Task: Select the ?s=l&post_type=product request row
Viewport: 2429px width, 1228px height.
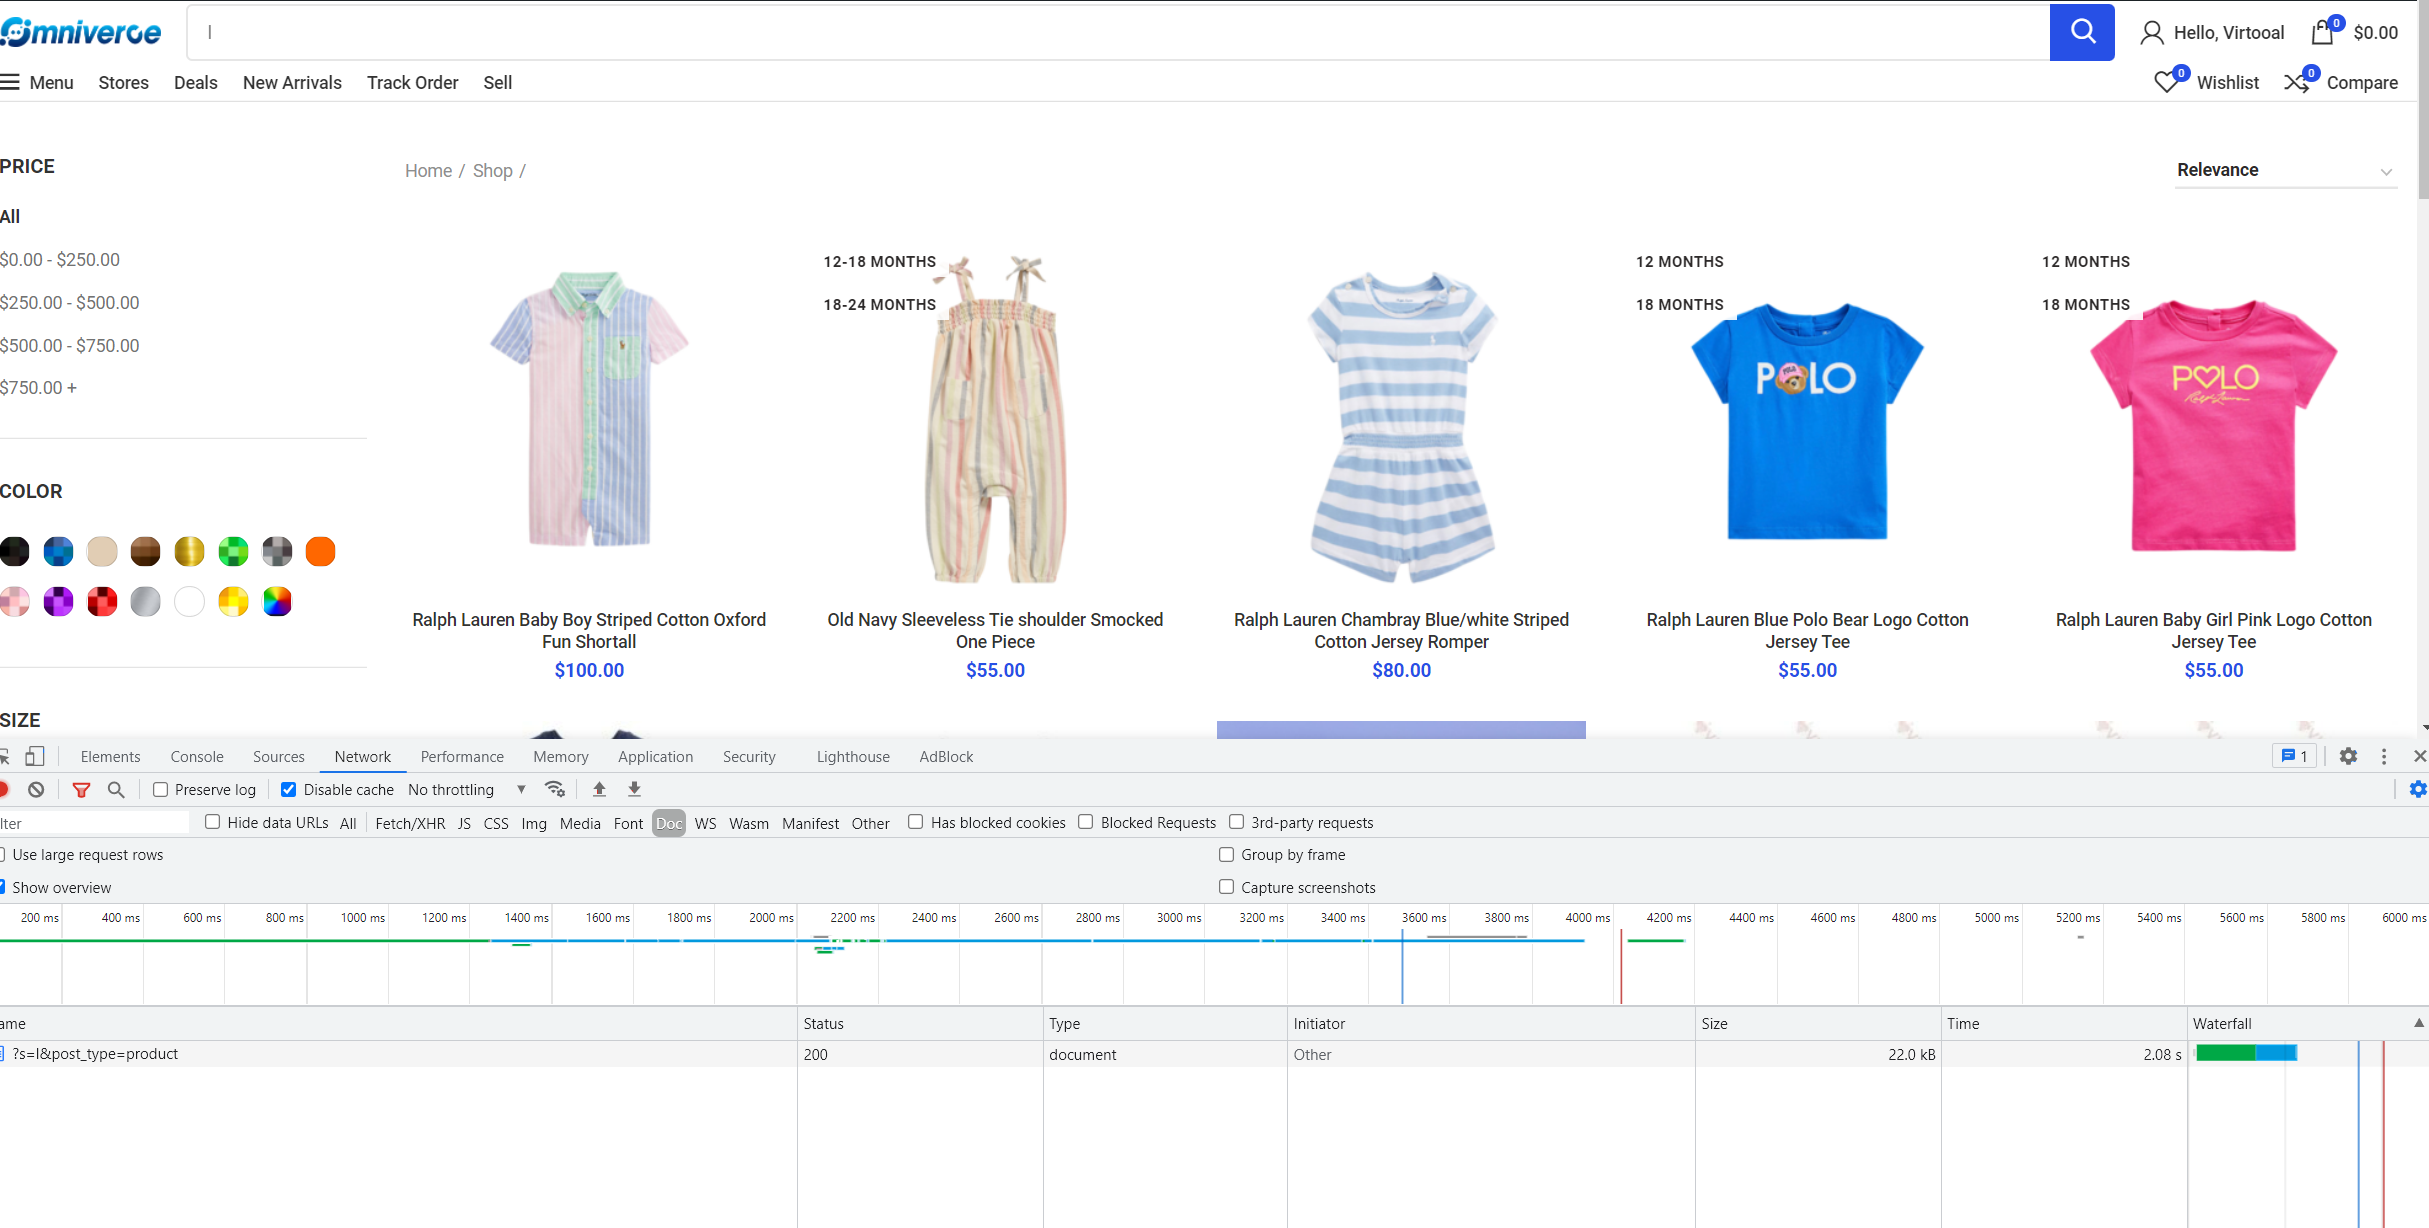Action: click(95, 1054)
